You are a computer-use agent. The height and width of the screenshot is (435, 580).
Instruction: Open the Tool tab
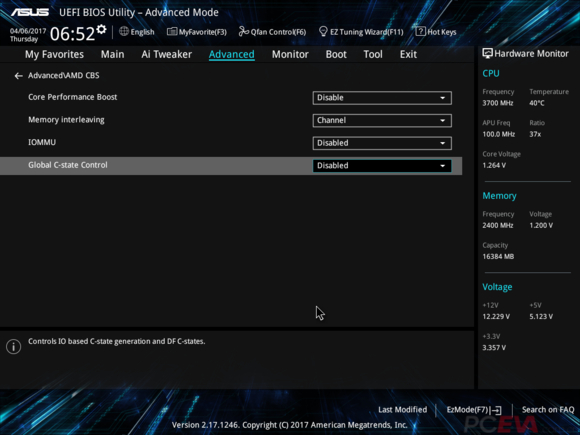(x=373, y=54)
